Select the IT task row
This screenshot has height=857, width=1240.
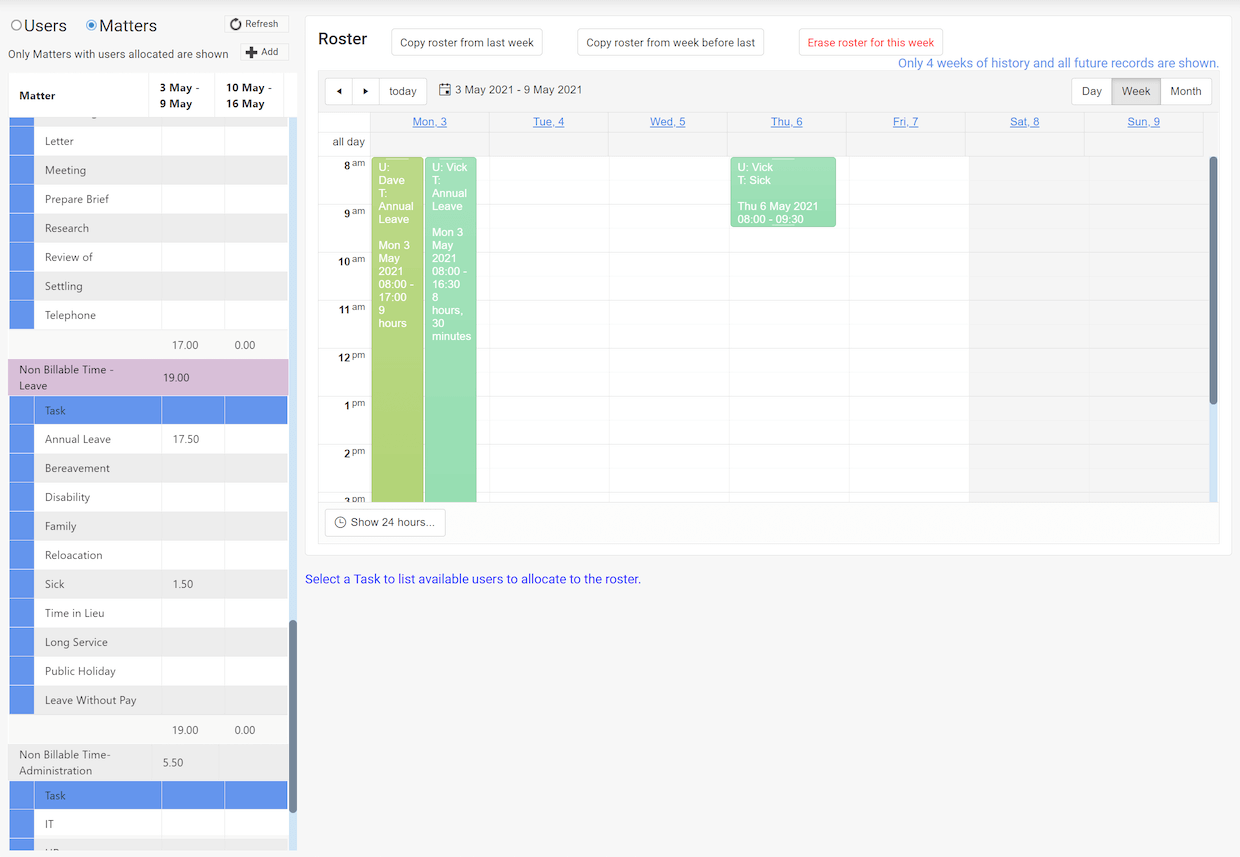point(148,824)
